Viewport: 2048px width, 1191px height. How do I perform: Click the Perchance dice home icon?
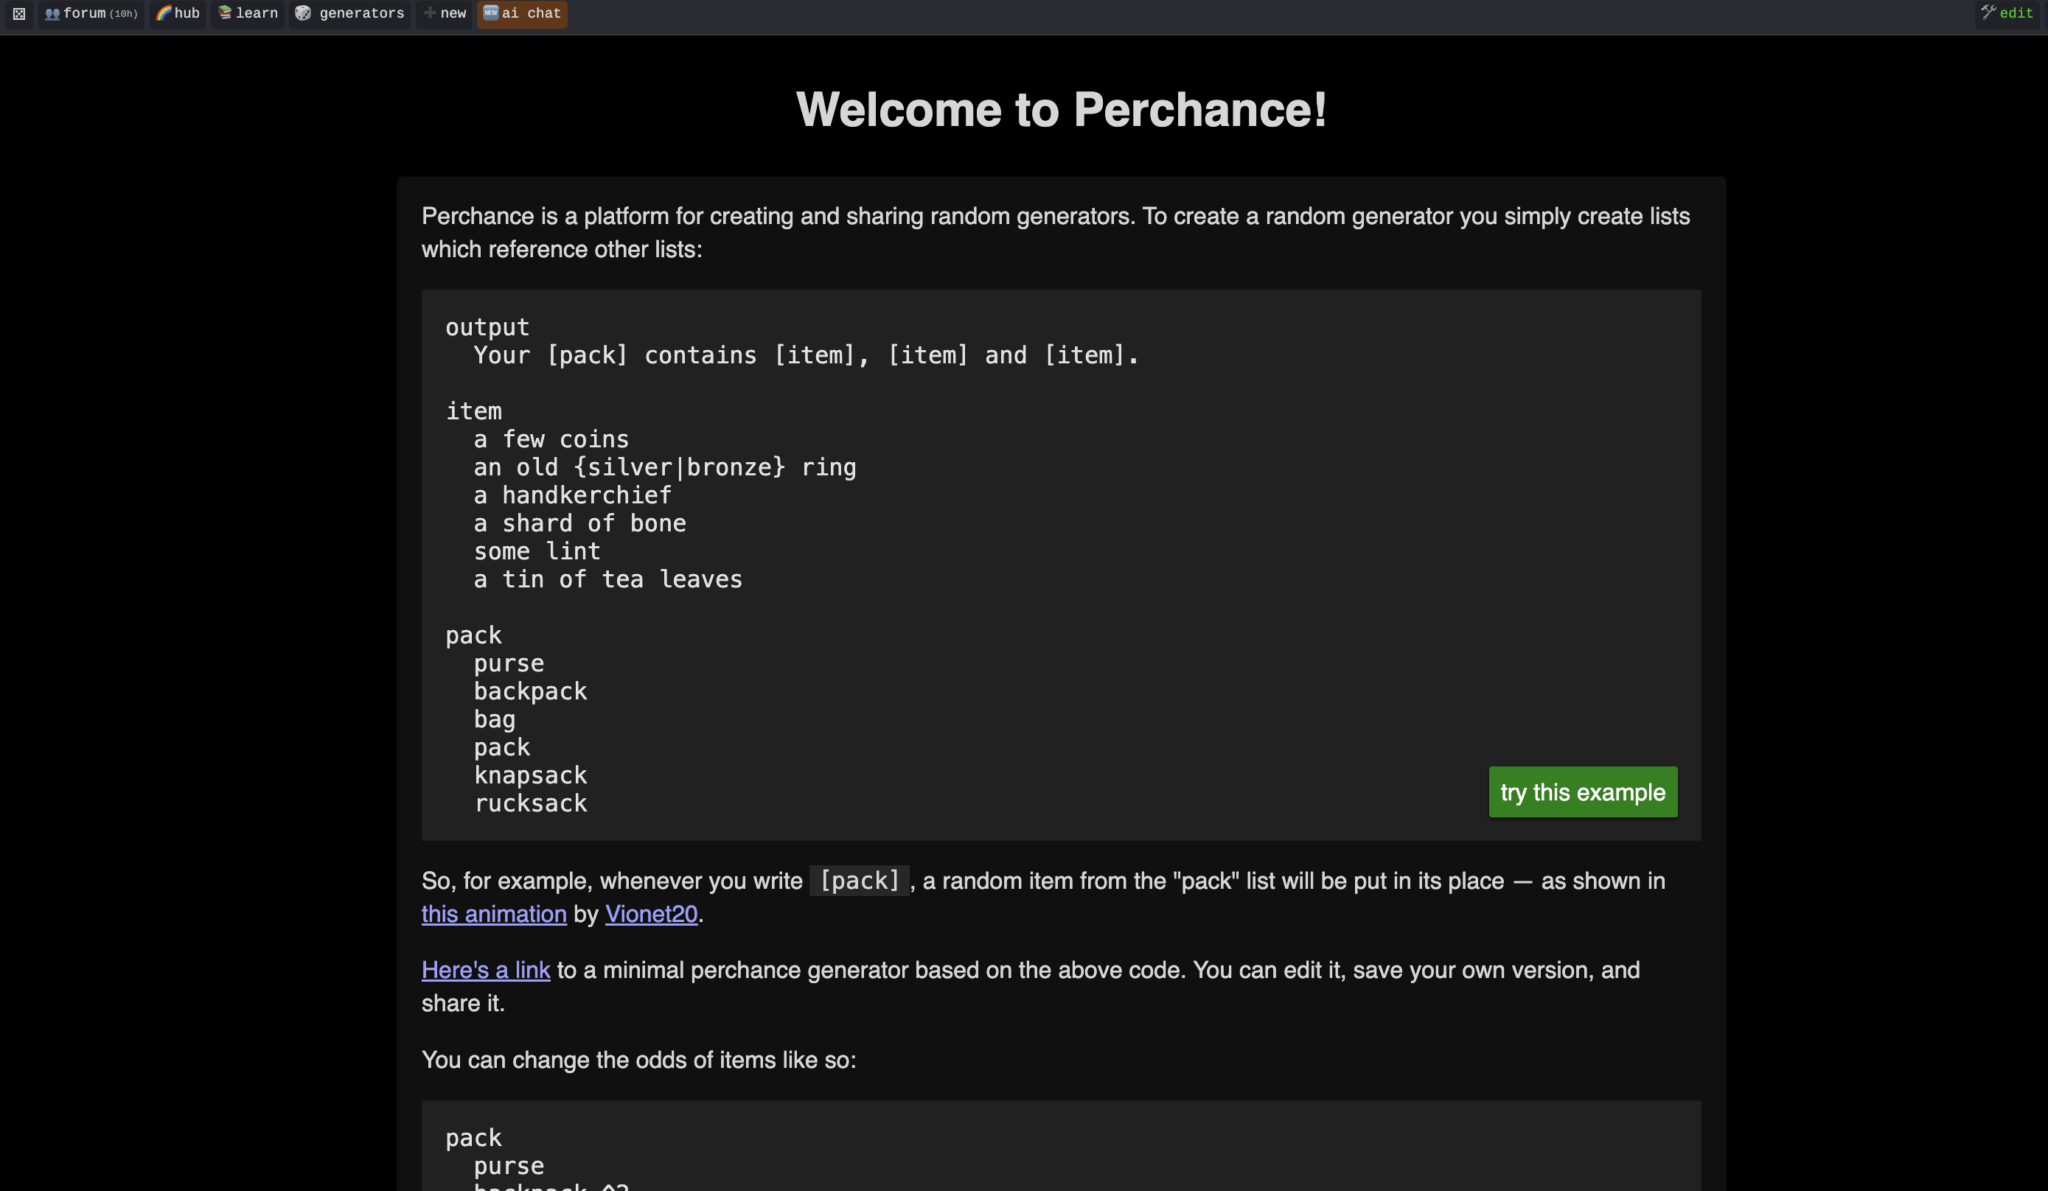pos(18,13)
